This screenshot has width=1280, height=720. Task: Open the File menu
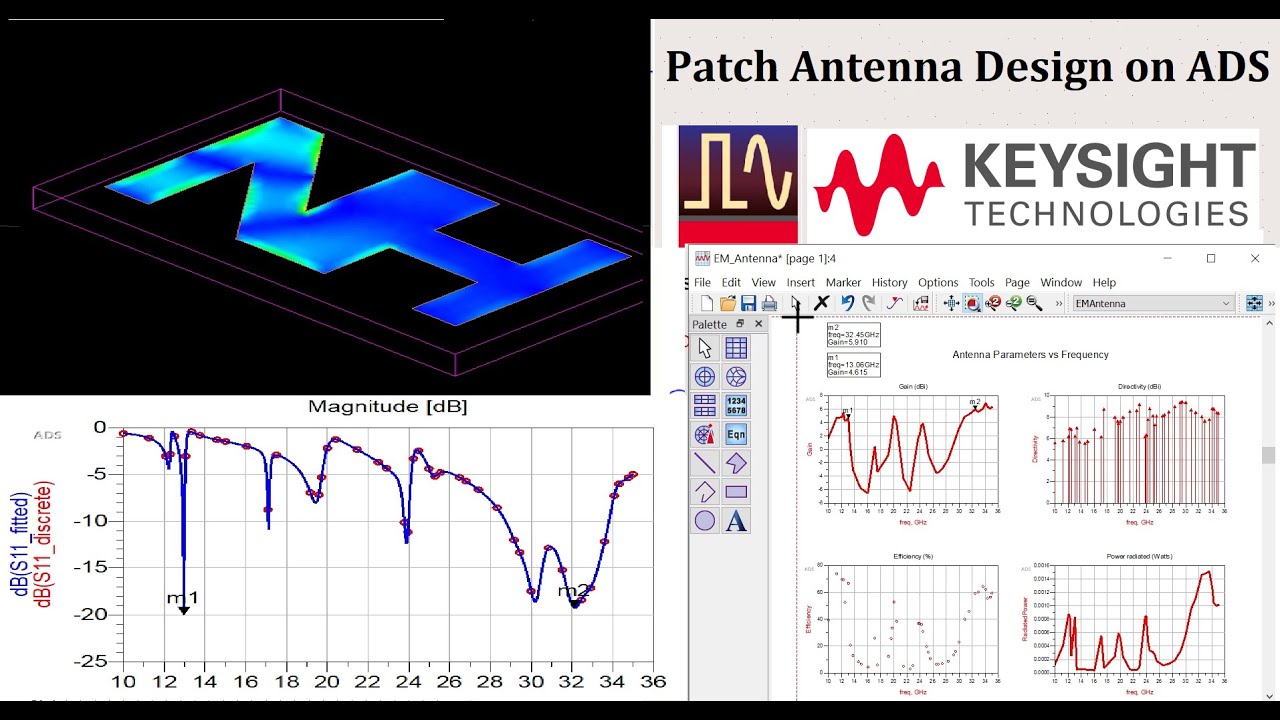pos(702,282)
